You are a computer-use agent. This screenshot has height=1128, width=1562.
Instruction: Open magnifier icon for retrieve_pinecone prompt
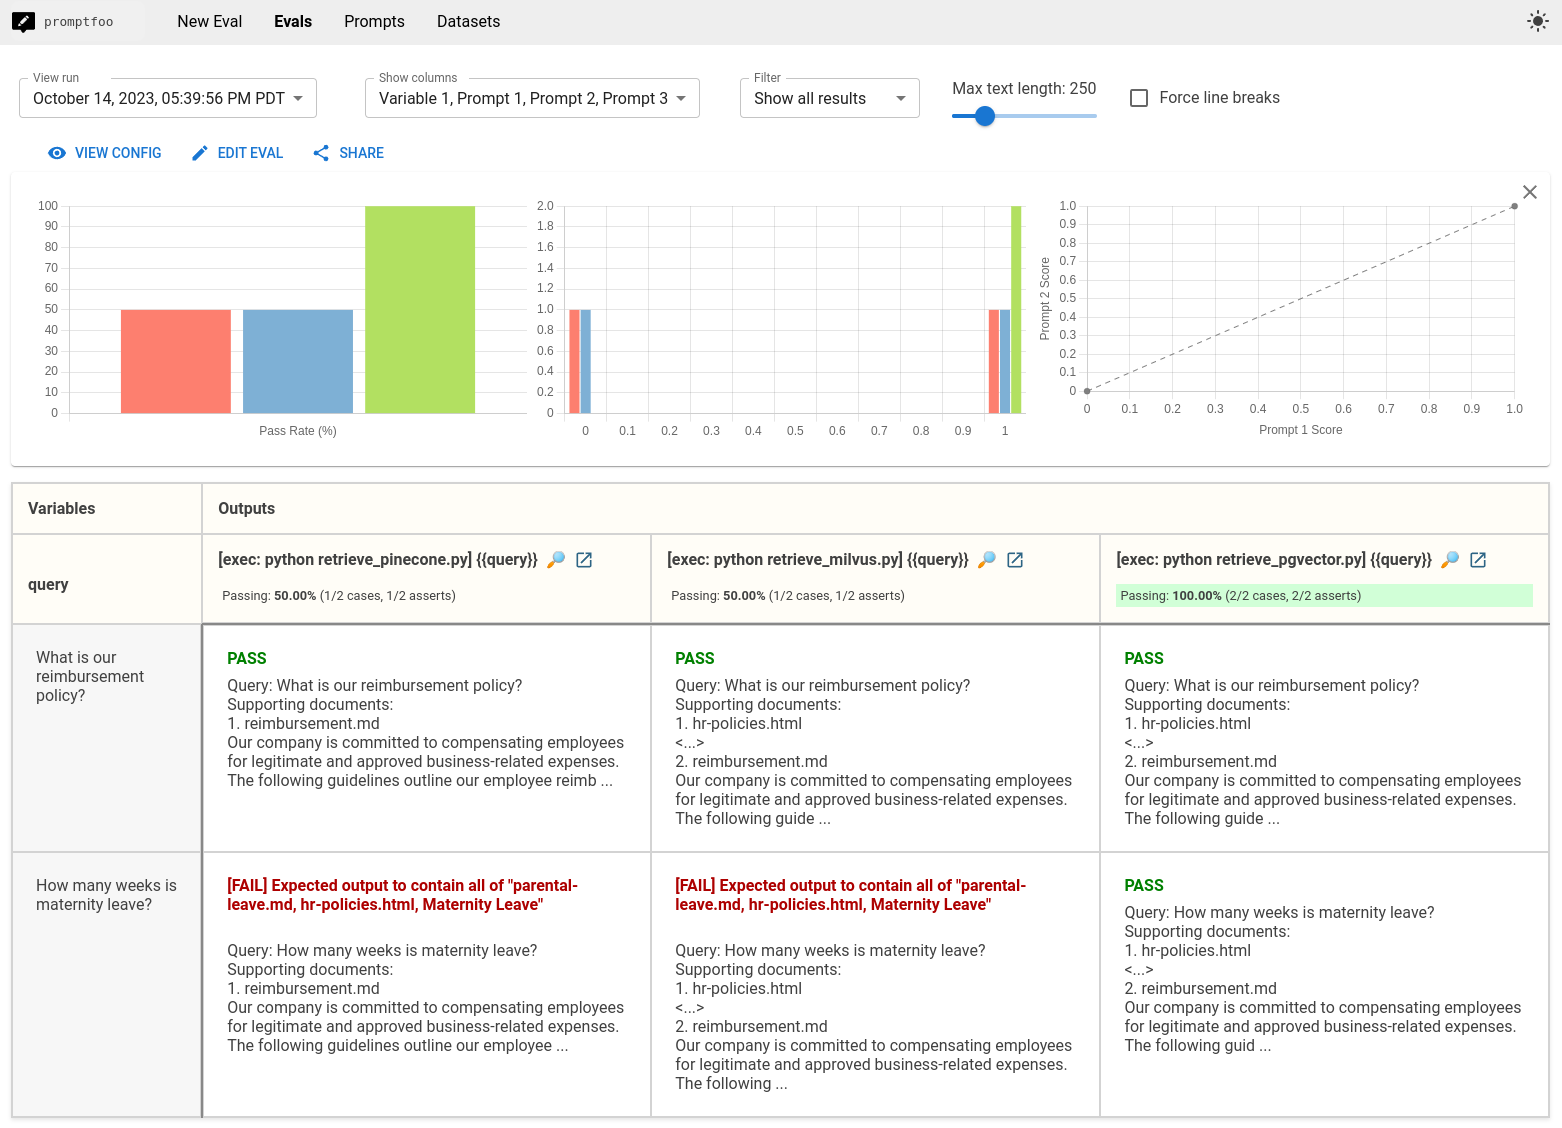coord(557,560)
